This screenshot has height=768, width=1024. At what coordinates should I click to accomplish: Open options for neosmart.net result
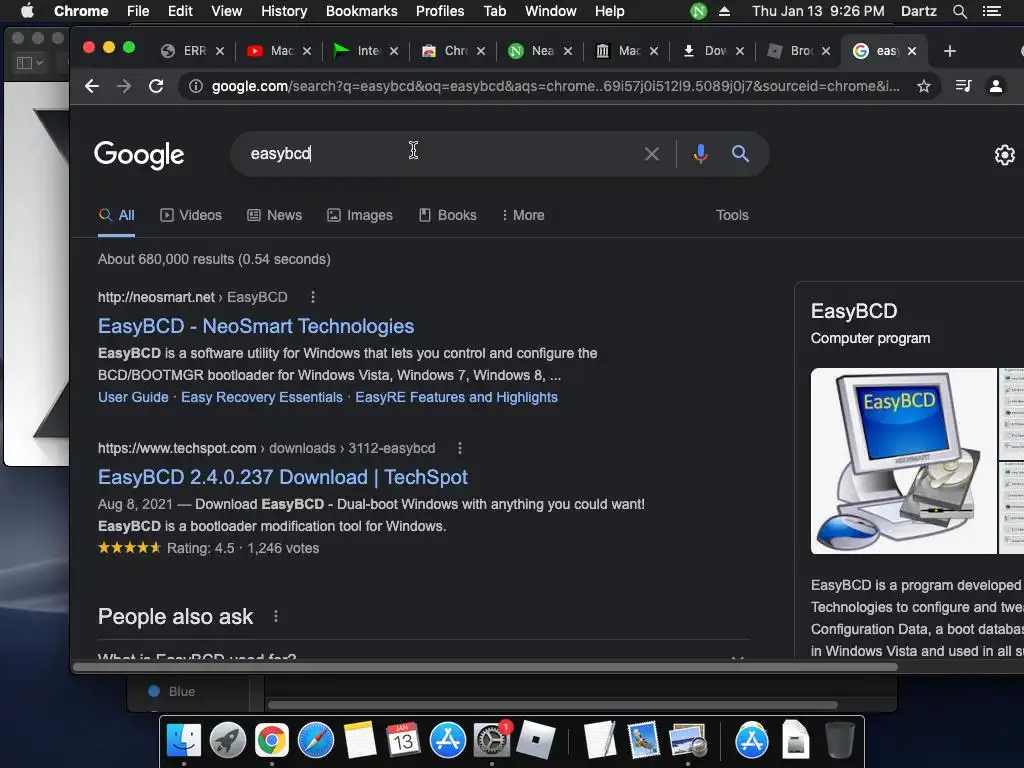click(313, 297)
